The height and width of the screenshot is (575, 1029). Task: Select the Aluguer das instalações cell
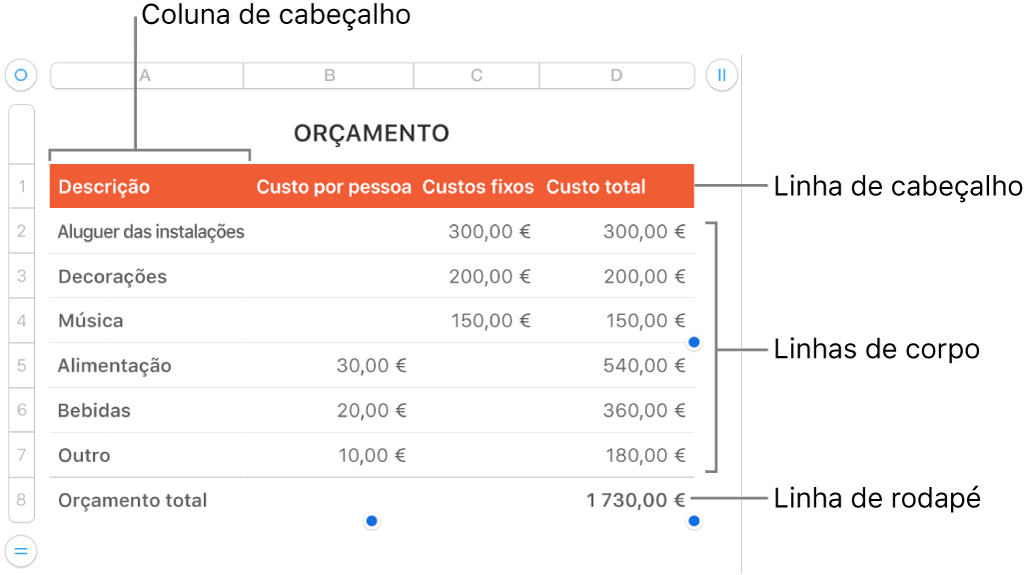(150, 232)
